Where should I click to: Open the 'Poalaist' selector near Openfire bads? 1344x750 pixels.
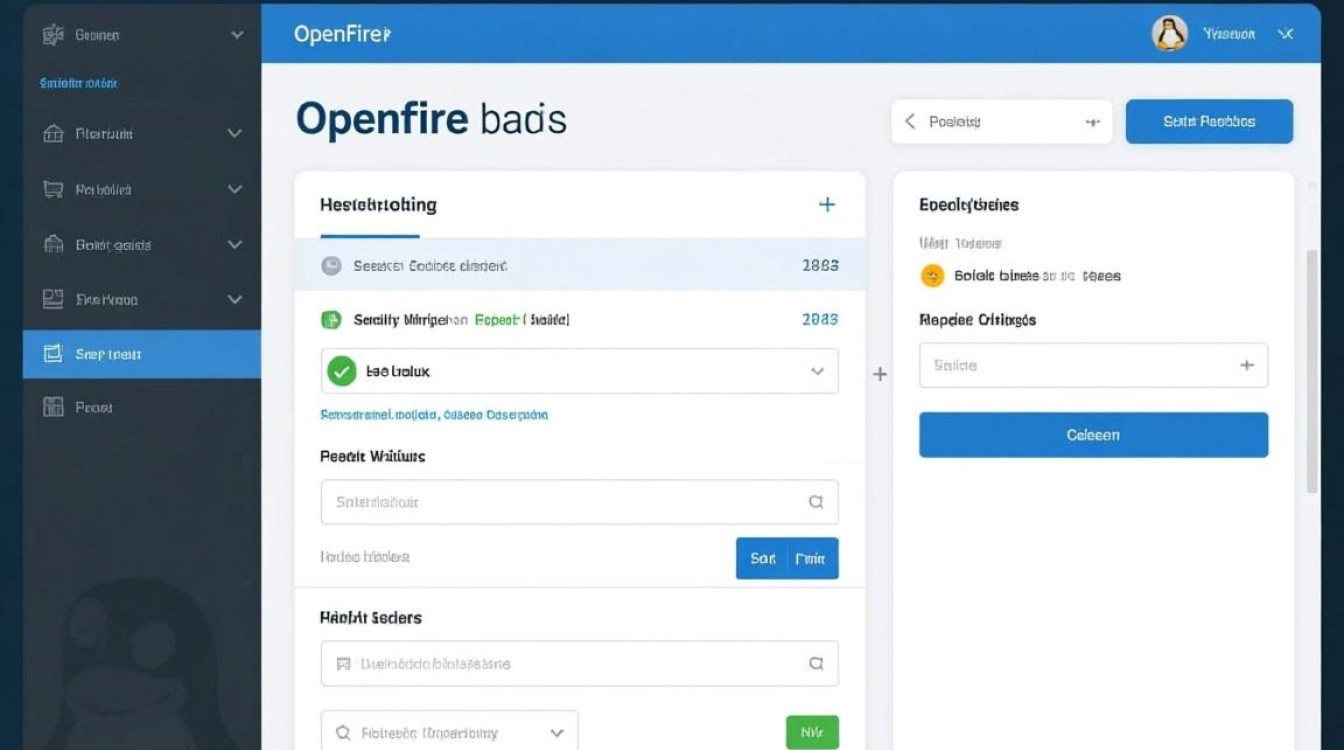click(x=1001, y=121)
